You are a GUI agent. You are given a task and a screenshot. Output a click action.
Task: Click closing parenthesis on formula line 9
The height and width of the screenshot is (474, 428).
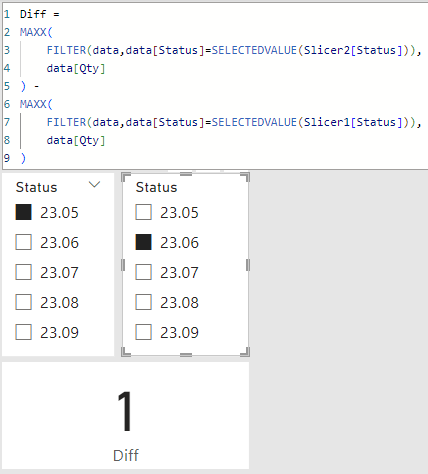23,158
